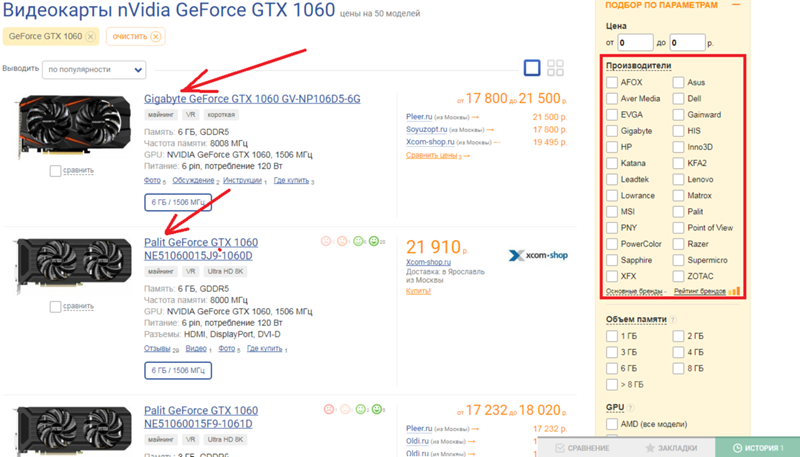Open Gigabyte GeForce GTX 1060 GV-NP106D5-6G link
The image size is (800, 457).
pos(252,99)
